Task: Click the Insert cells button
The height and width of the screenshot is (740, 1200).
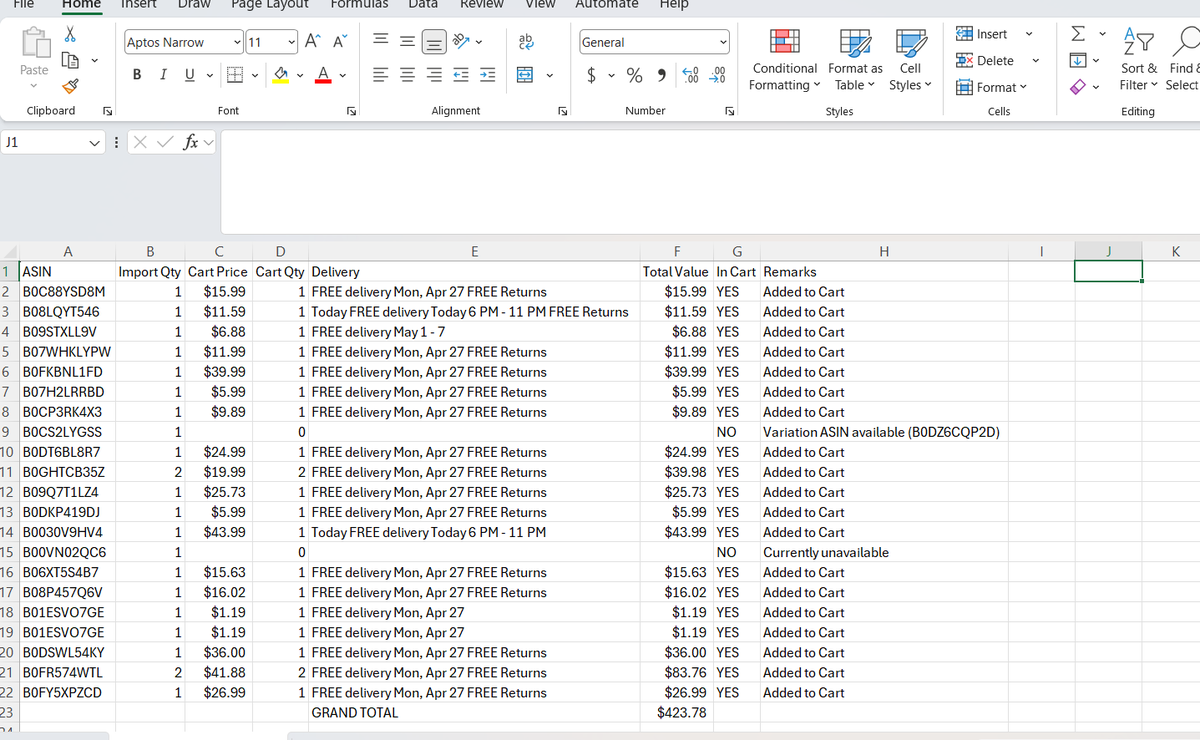Action: point(984,34)
